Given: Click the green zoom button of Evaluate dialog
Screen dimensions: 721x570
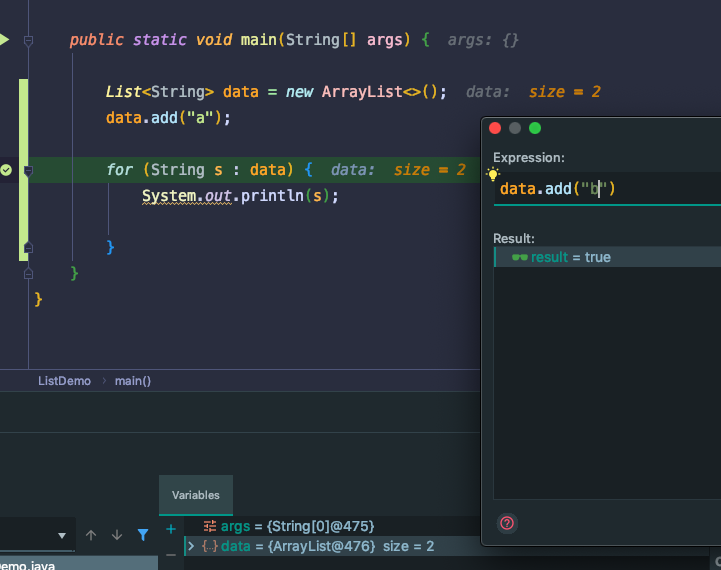Looking at the screenshot, I should [x=535, y=128].
